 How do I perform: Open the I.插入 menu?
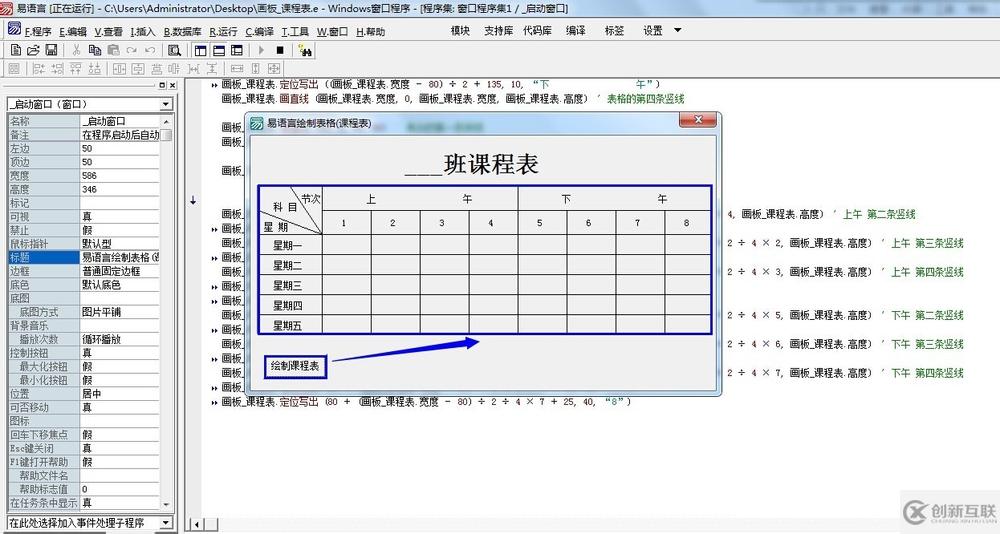(143, 31)
